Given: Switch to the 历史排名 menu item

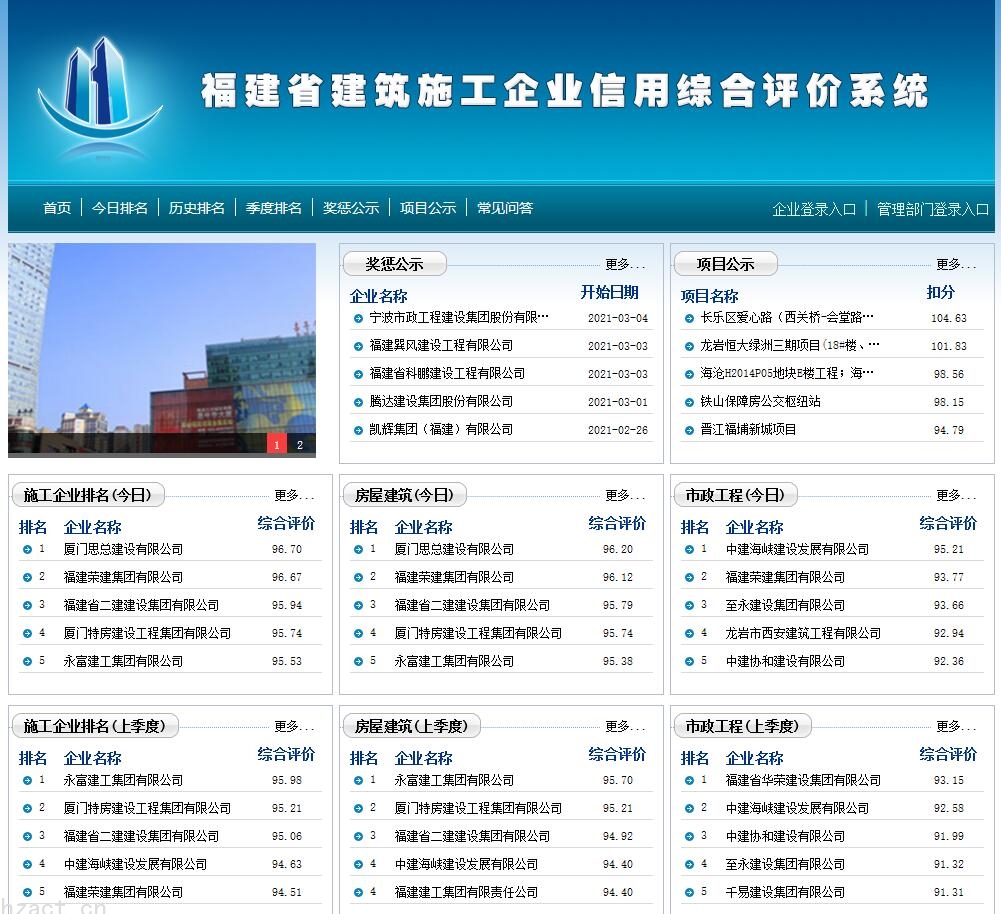Looking at the screenshot, I should (197, 207).
